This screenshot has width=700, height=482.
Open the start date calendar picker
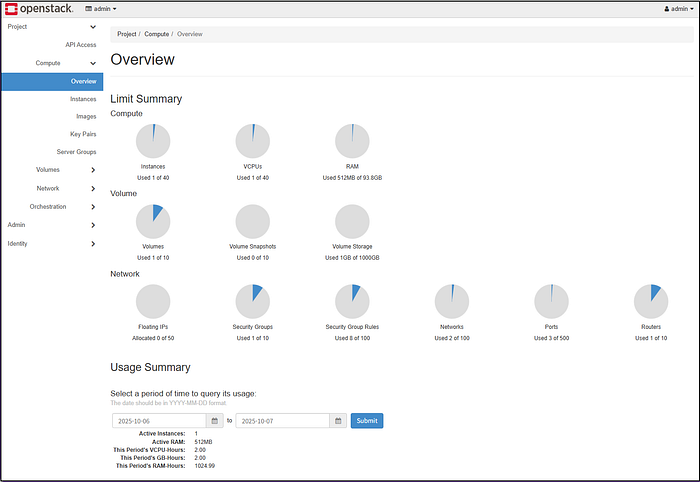click(x=214, y=421)
